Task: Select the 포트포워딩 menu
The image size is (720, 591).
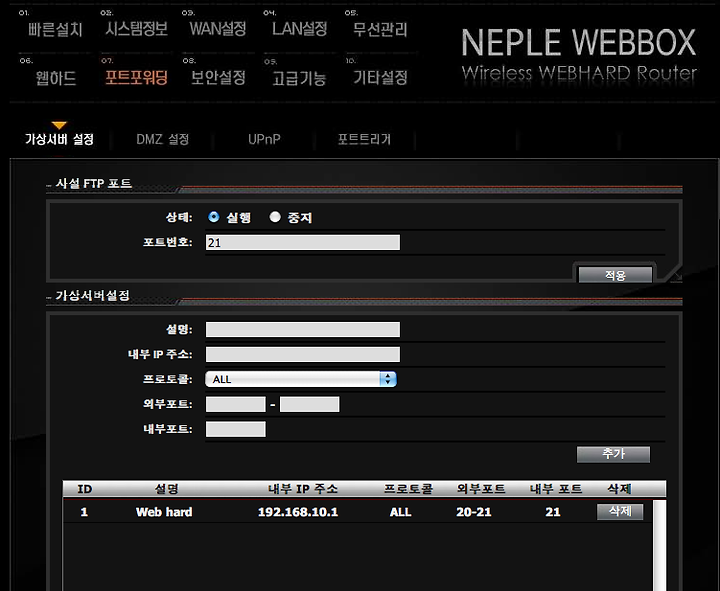Action: coord(136,78)
